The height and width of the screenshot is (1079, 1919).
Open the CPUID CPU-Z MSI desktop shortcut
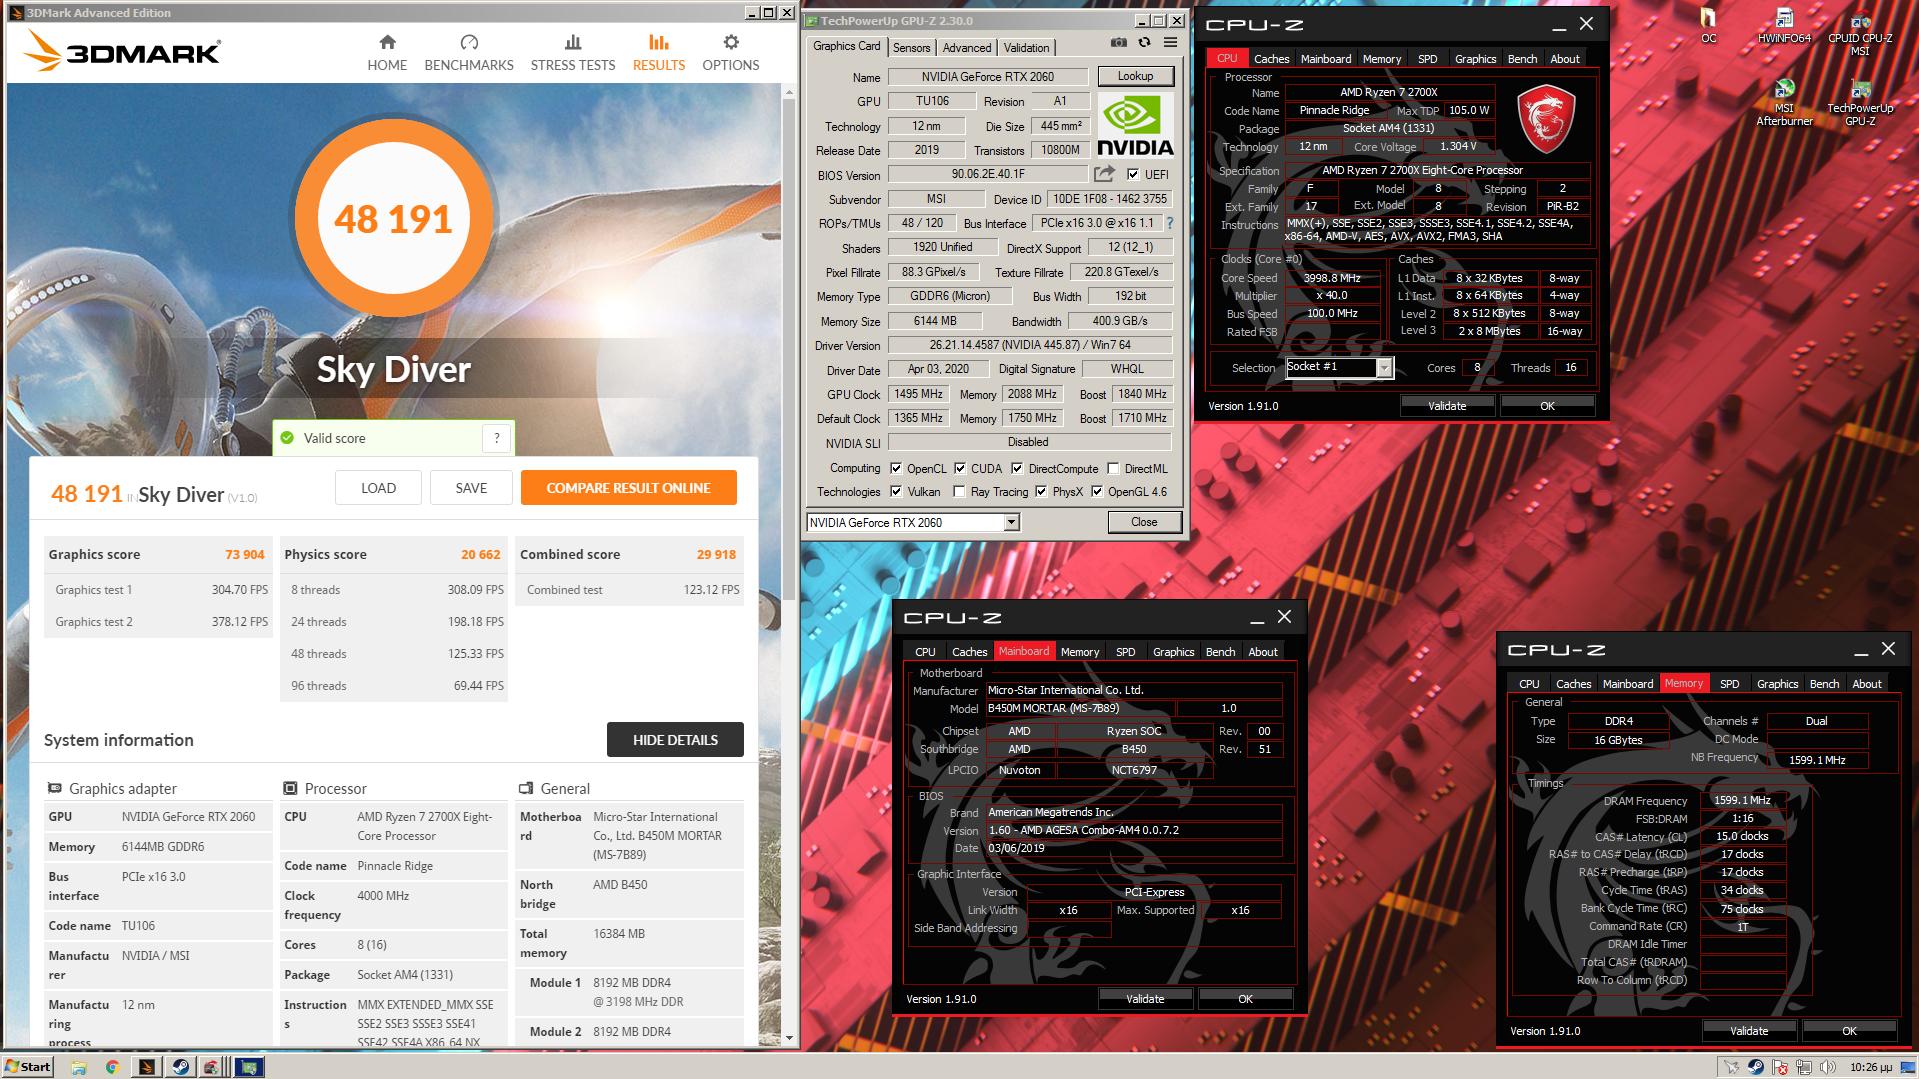(1860, 32)
